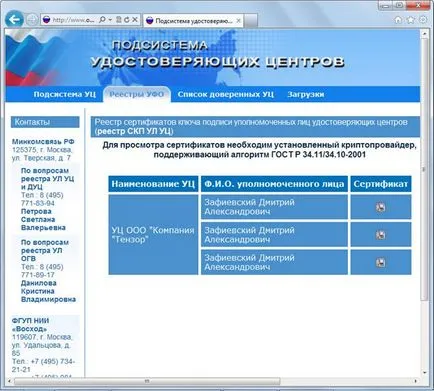
Task: Select the УЦ ООО "Компания "Тензор" cell
Action: click(x=153, y=235)
